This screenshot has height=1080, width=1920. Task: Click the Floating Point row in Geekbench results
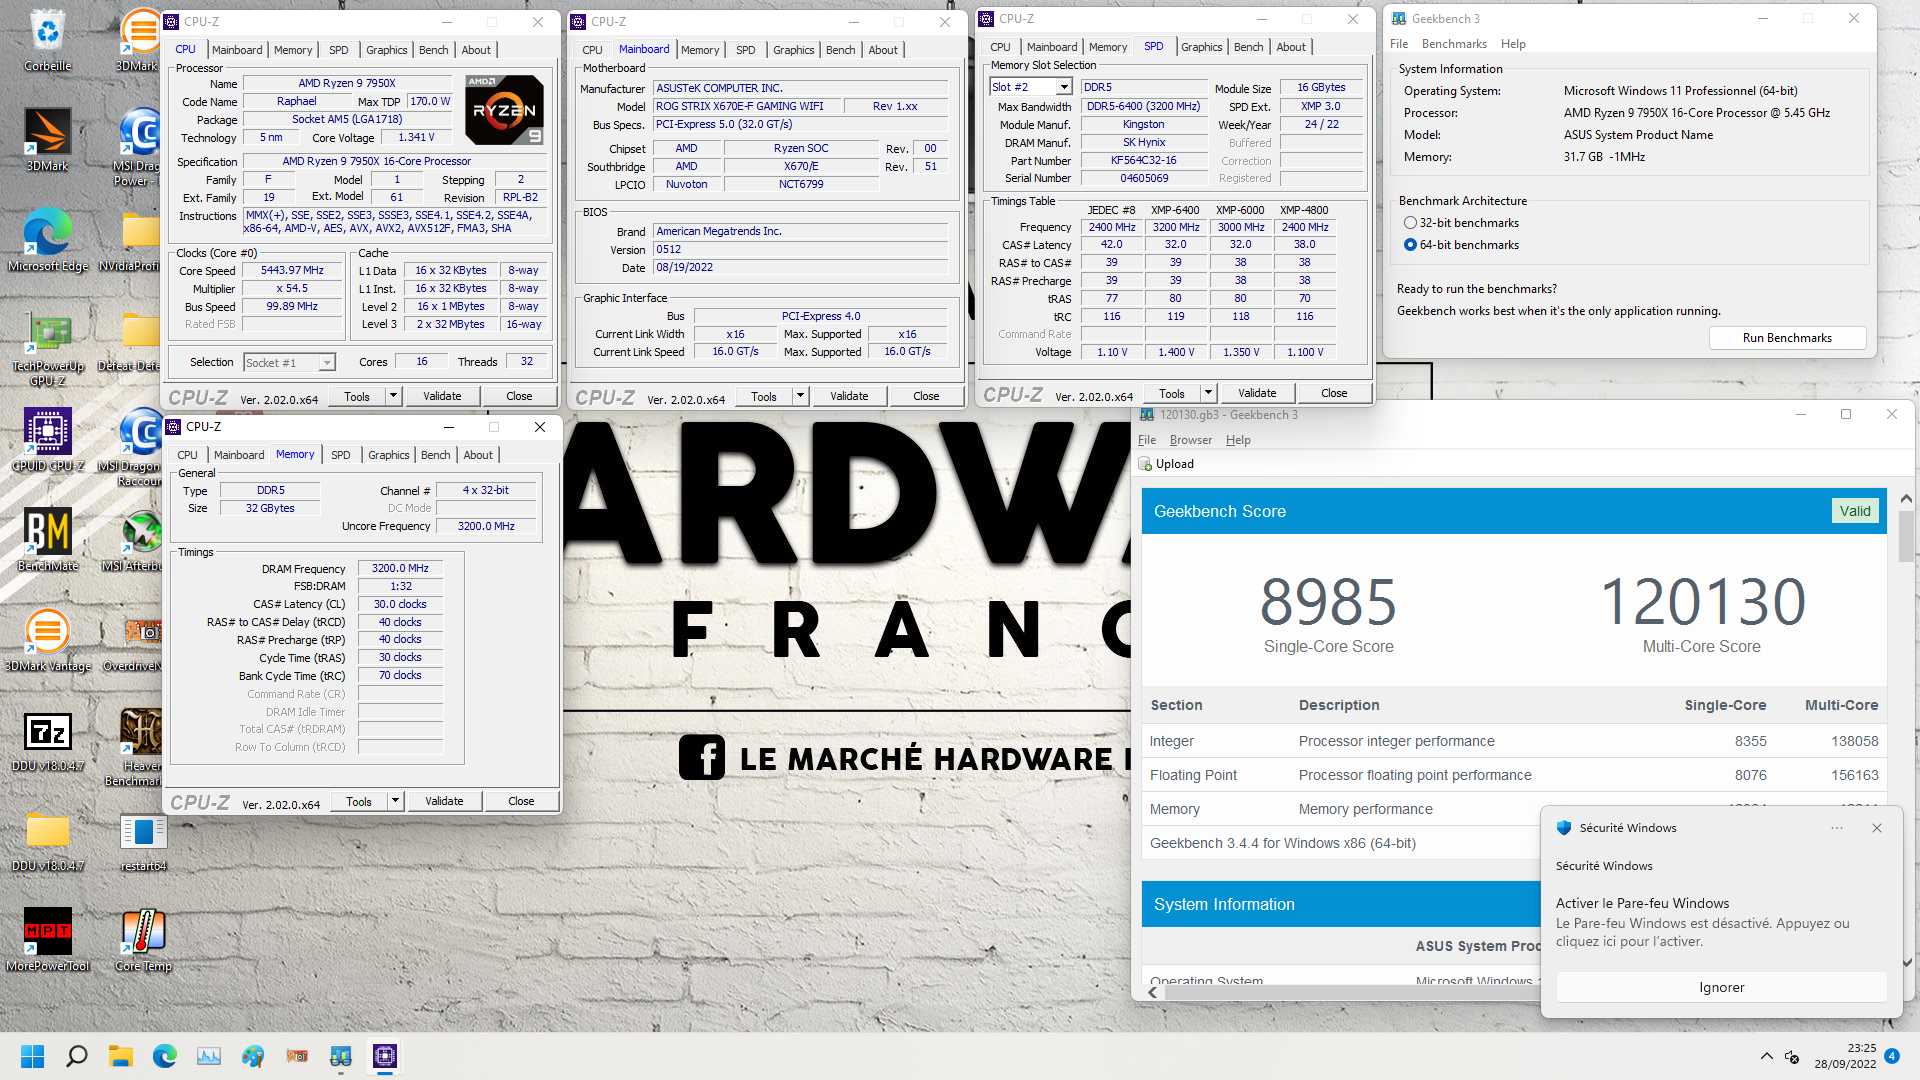[1514, 775]
